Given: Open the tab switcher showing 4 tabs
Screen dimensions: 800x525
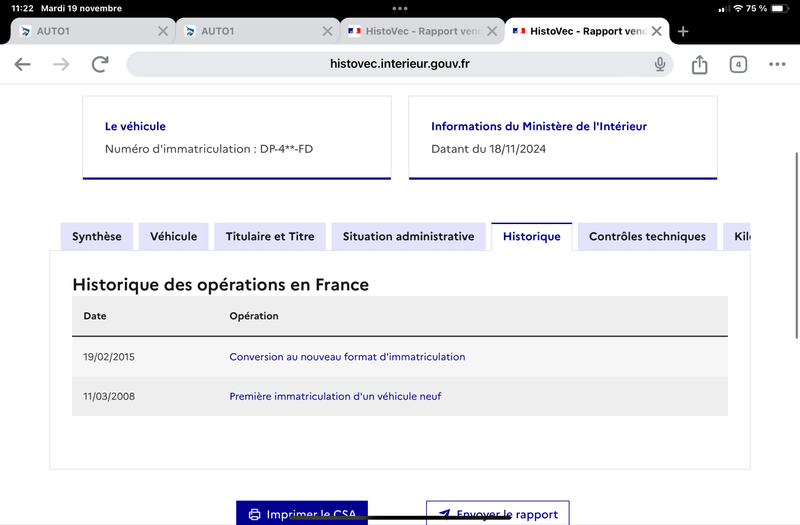Looking at the screenshot, I should [x=738, y=64].
